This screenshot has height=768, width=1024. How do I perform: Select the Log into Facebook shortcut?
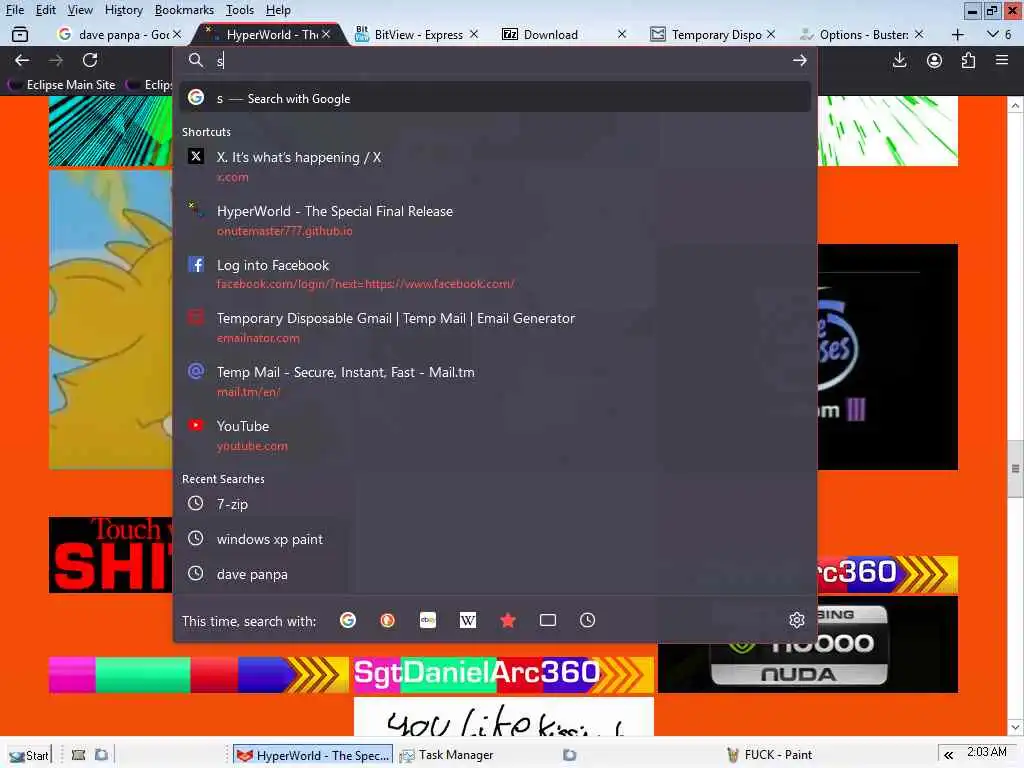coord(495,274)
